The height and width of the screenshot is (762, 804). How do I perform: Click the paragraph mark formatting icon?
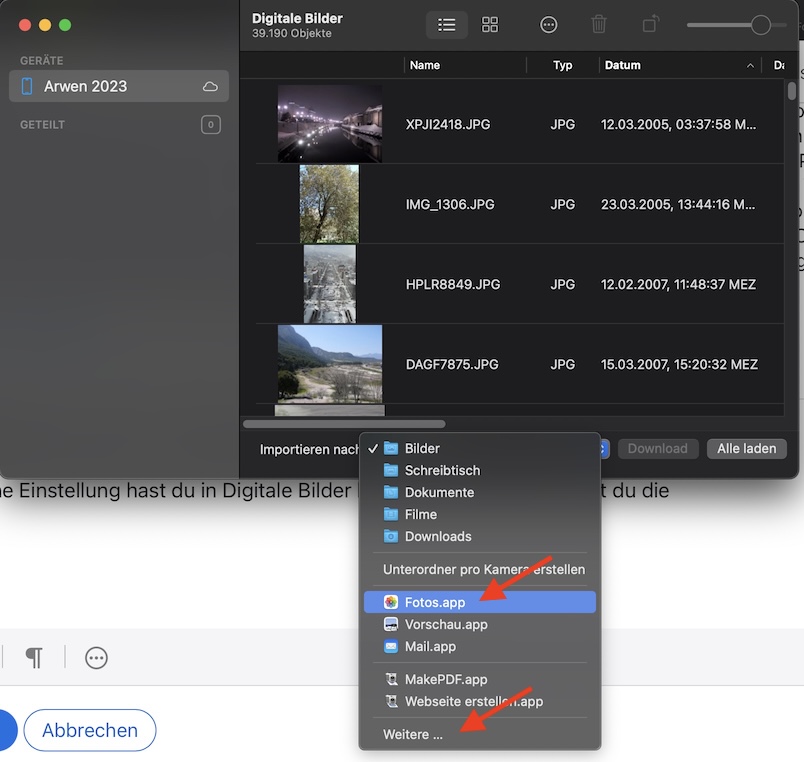34,657
